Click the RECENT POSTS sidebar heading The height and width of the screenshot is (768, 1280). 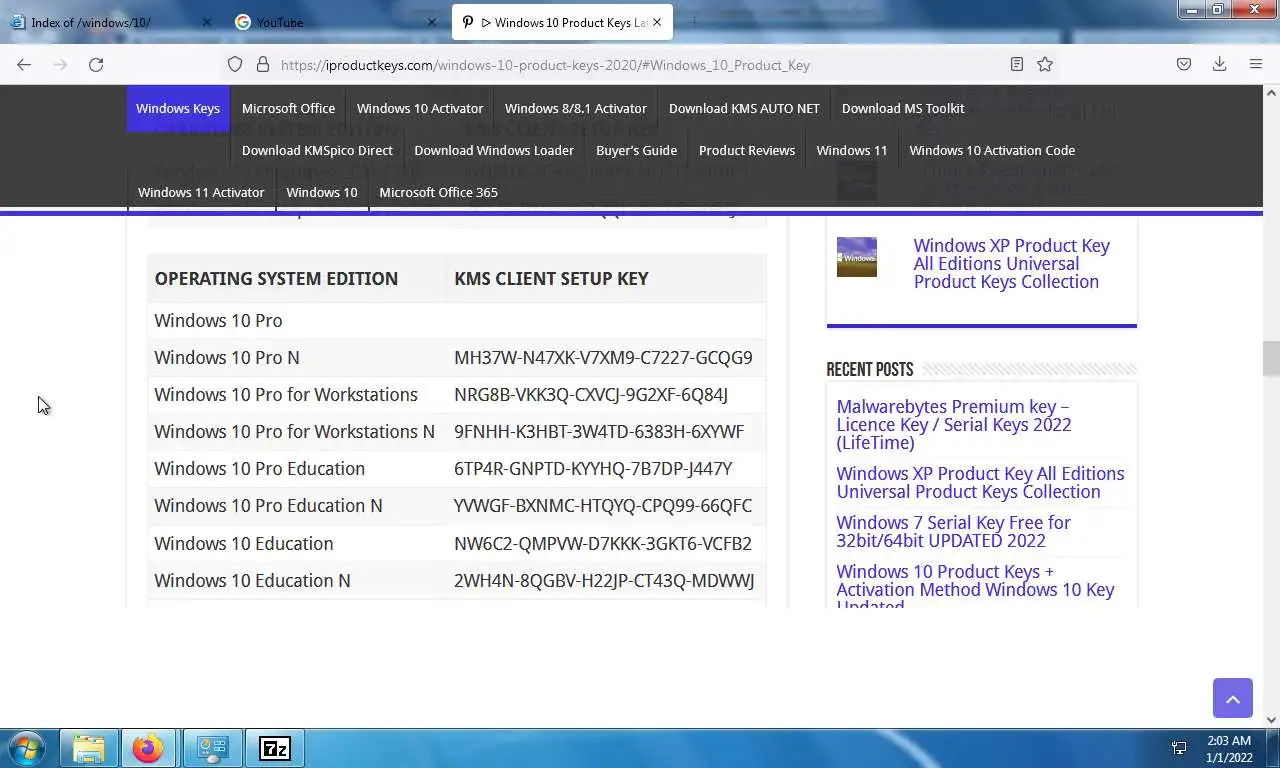[870, 369]
